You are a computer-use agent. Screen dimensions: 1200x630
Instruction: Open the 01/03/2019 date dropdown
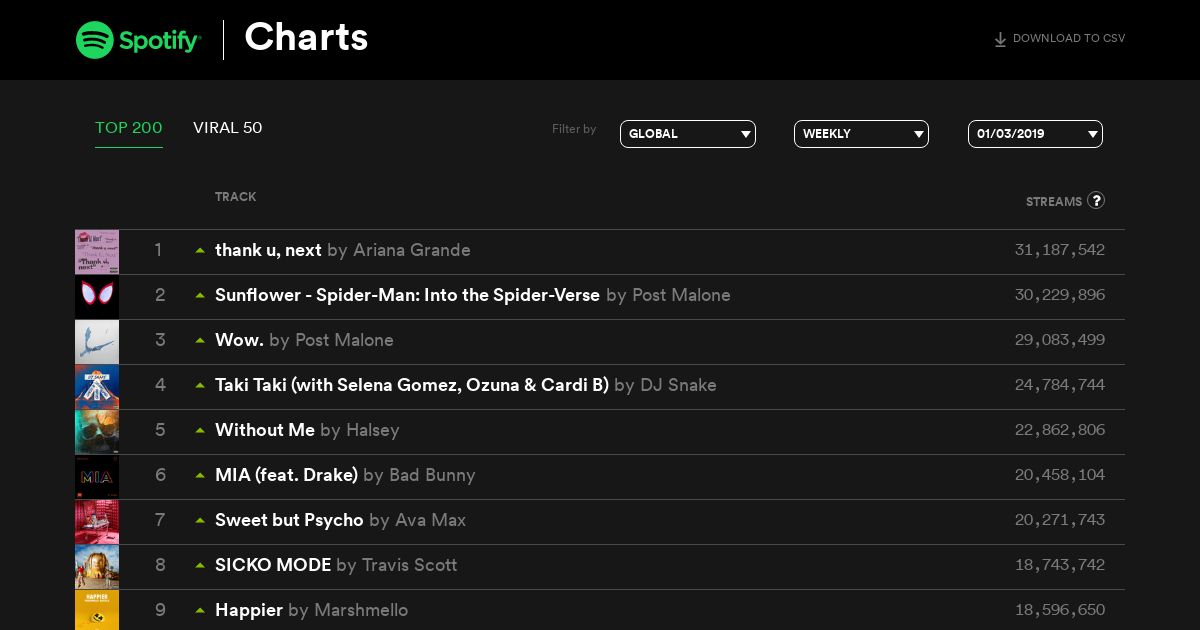tap(1035, 134)
